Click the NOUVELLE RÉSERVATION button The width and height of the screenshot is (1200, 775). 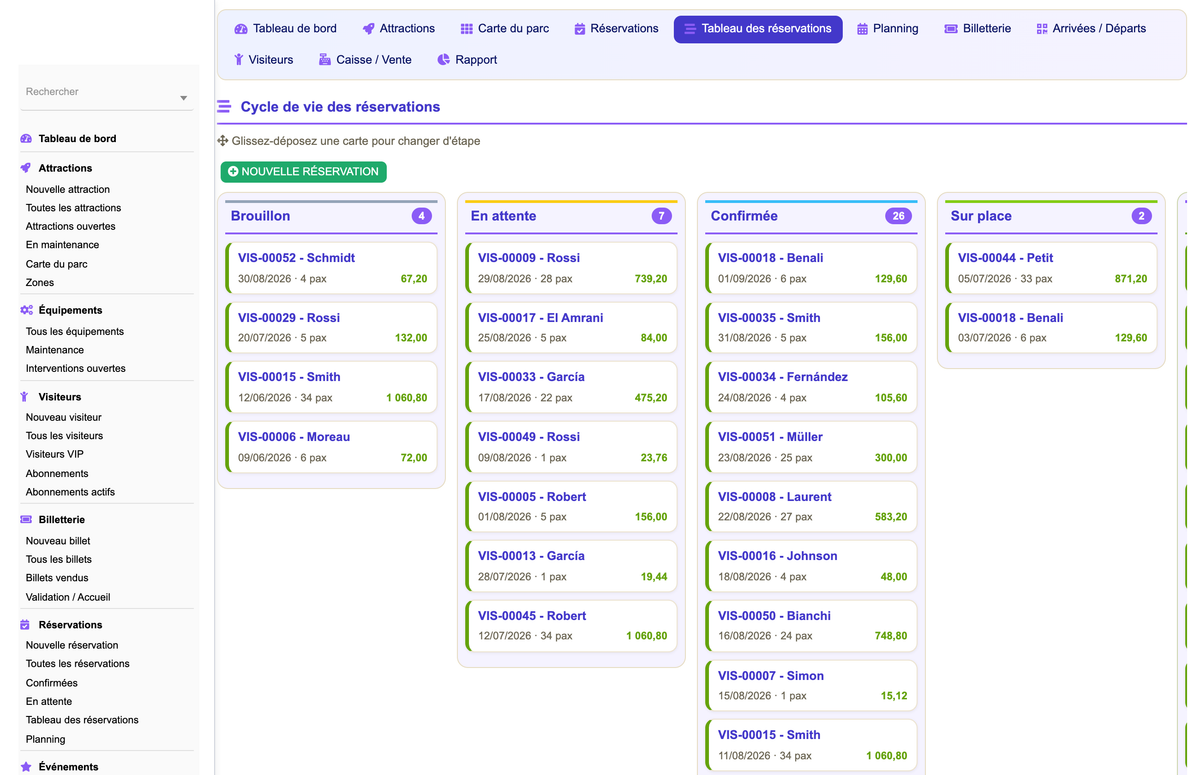click(x=303, y=172)
